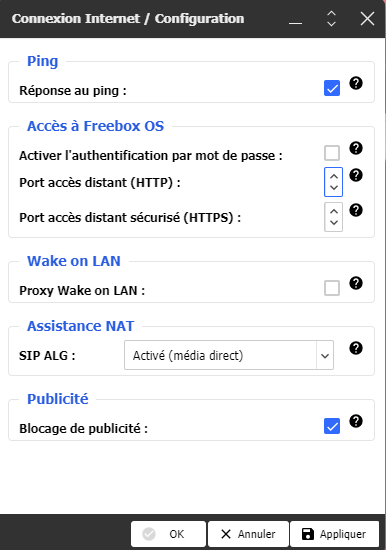
Task: Enable Proxy Wake on LAN checkbox
Action: [332, 288]
